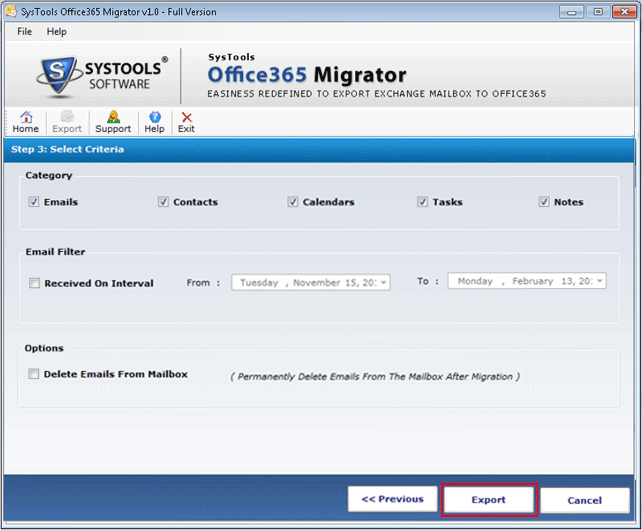The height and width of the screenshot is (530, 642).
Task: Expand the To date dropdown
Action: click(599, 282)
